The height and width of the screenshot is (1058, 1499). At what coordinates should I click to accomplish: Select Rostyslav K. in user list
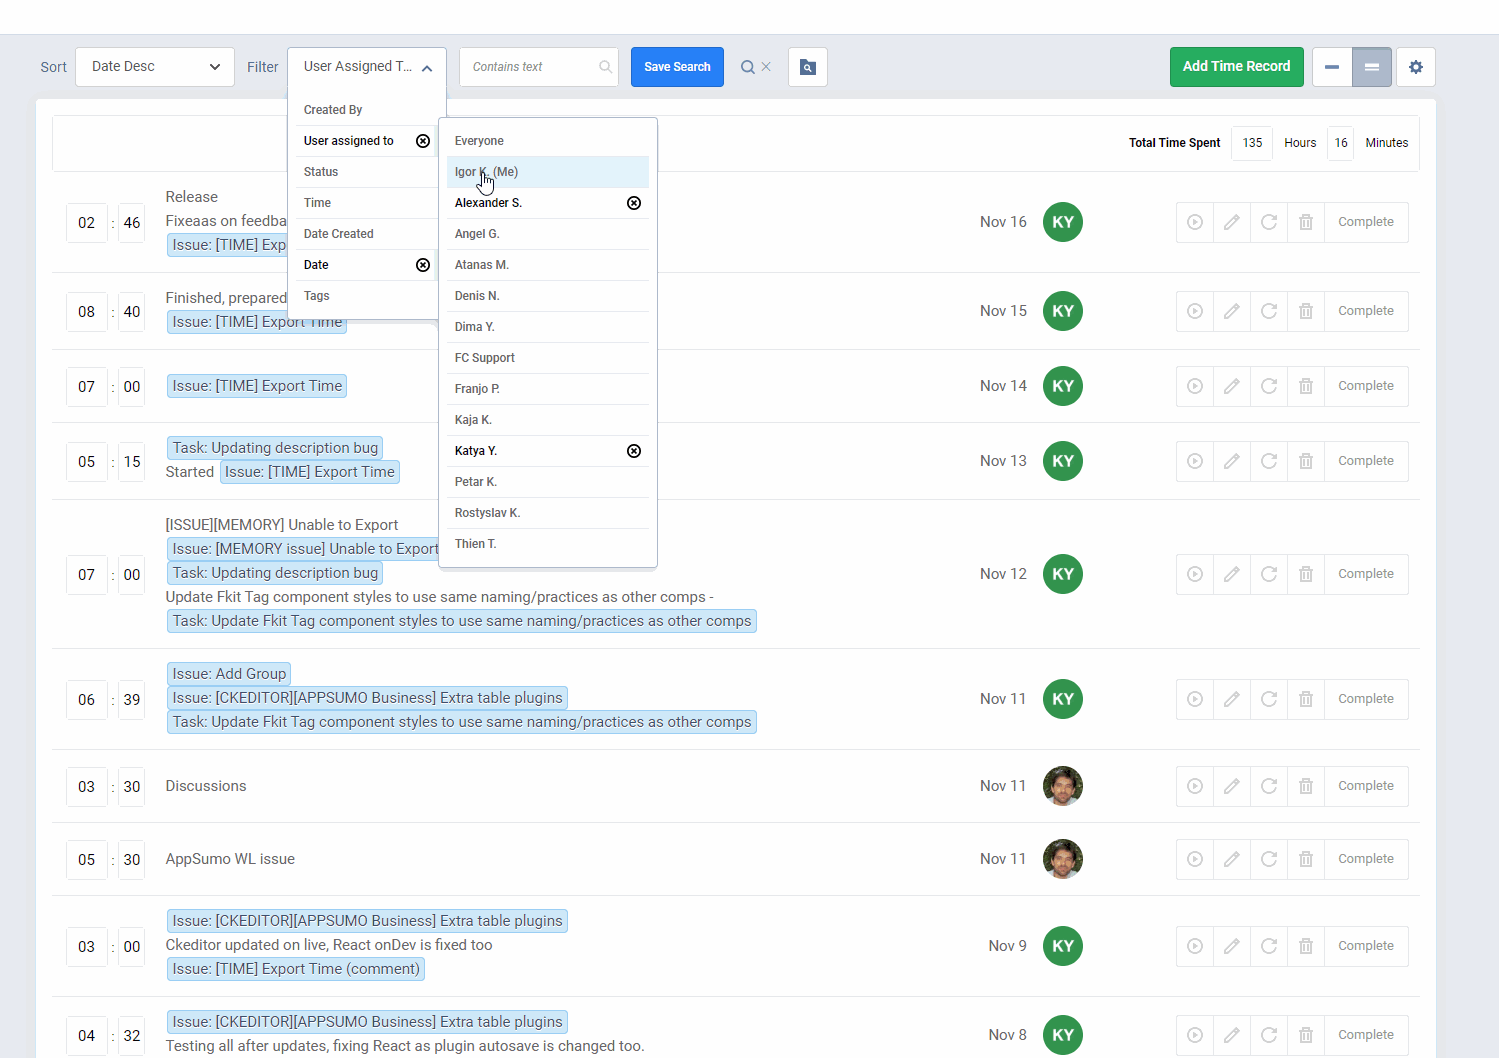click(x=548, y=513)
